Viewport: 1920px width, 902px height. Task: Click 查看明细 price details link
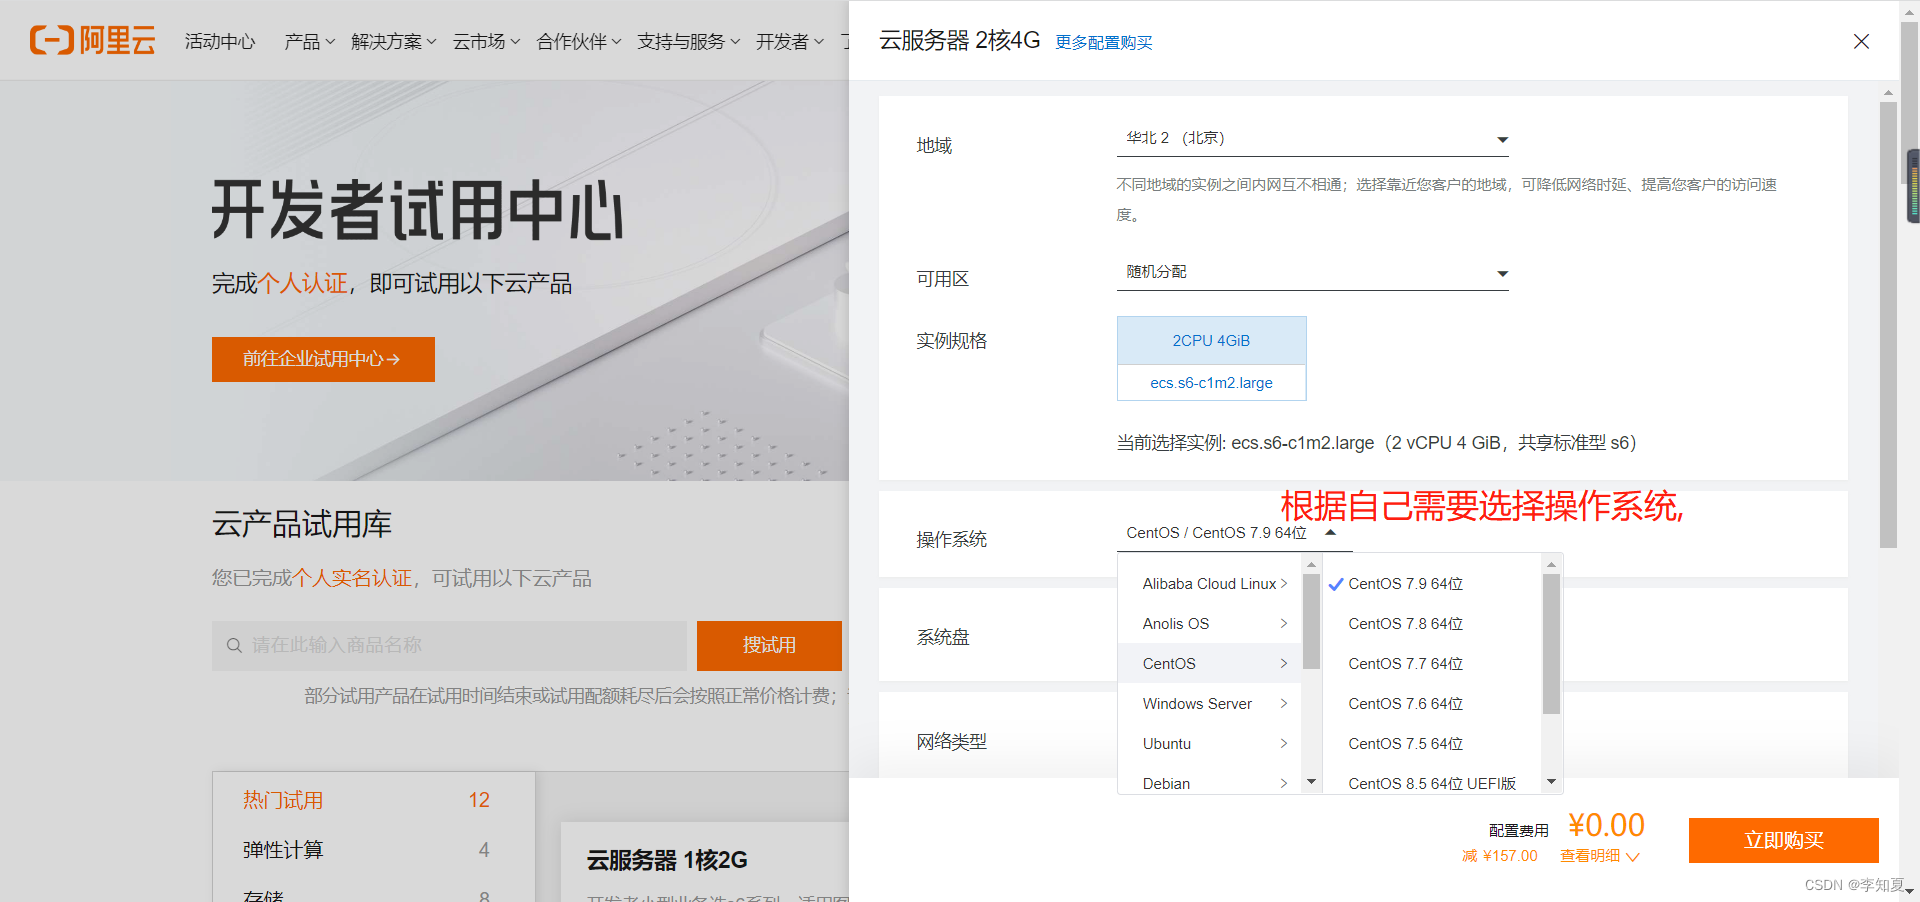tap(1599, 856)
